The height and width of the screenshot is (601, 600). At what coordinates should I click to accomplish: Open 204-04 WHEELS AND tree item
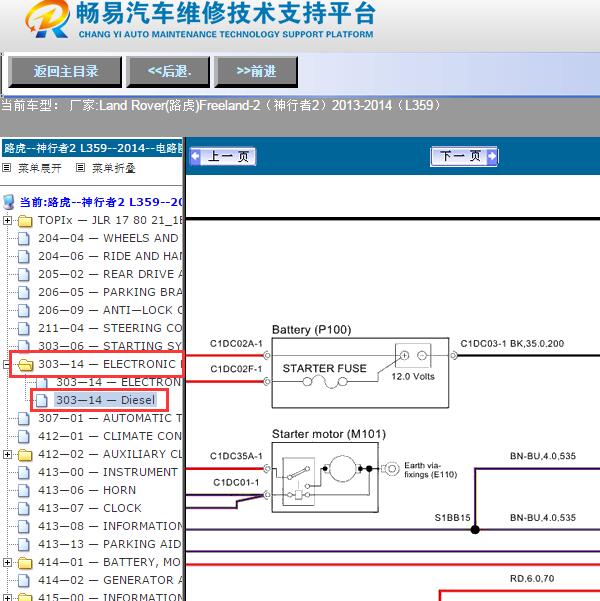tap(108, 238)
